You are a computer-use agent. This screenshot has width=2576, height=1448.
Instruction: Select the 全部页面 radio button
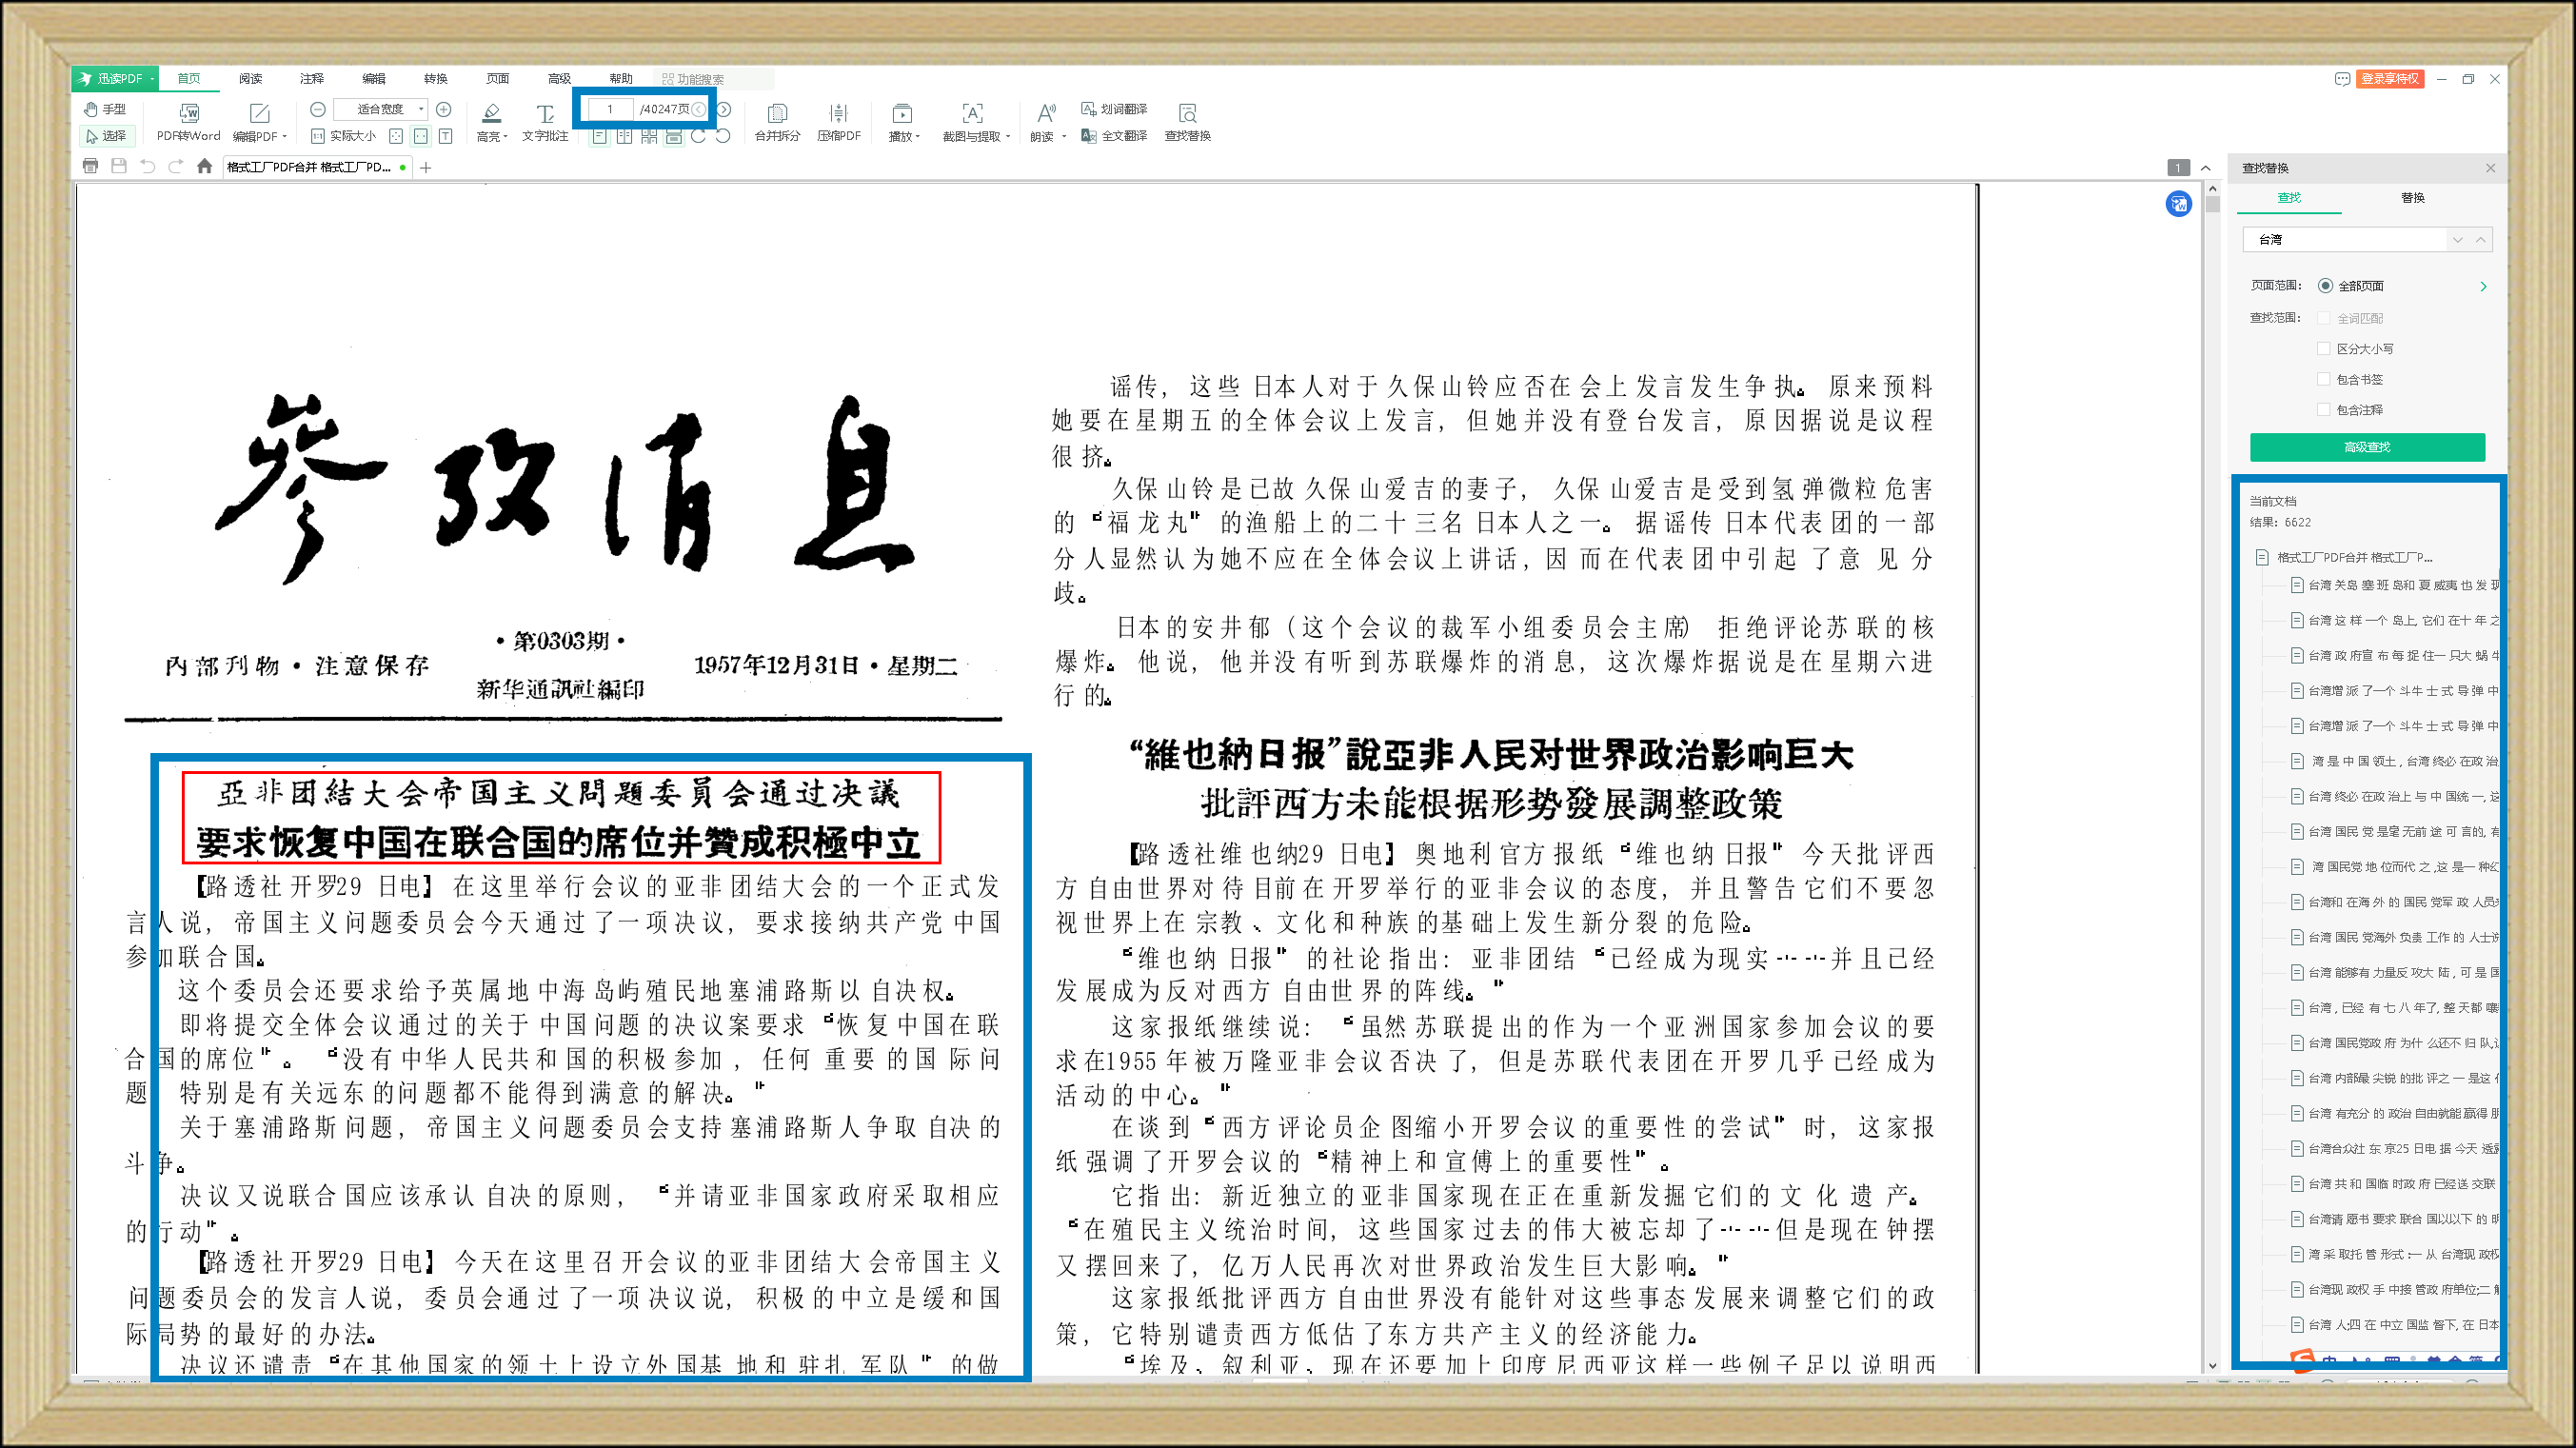coord(2325,286)
